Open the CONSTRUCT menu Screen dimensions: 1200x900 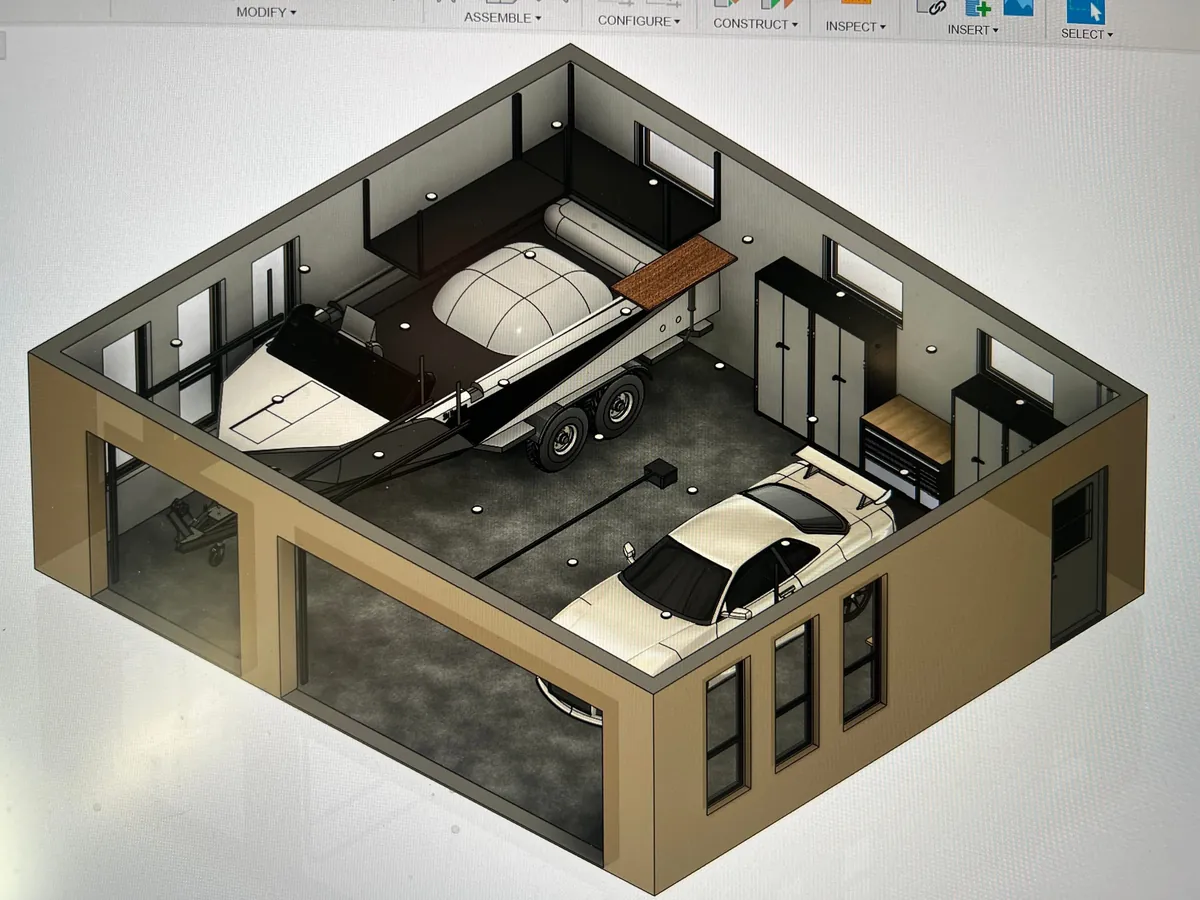[755, 24]
